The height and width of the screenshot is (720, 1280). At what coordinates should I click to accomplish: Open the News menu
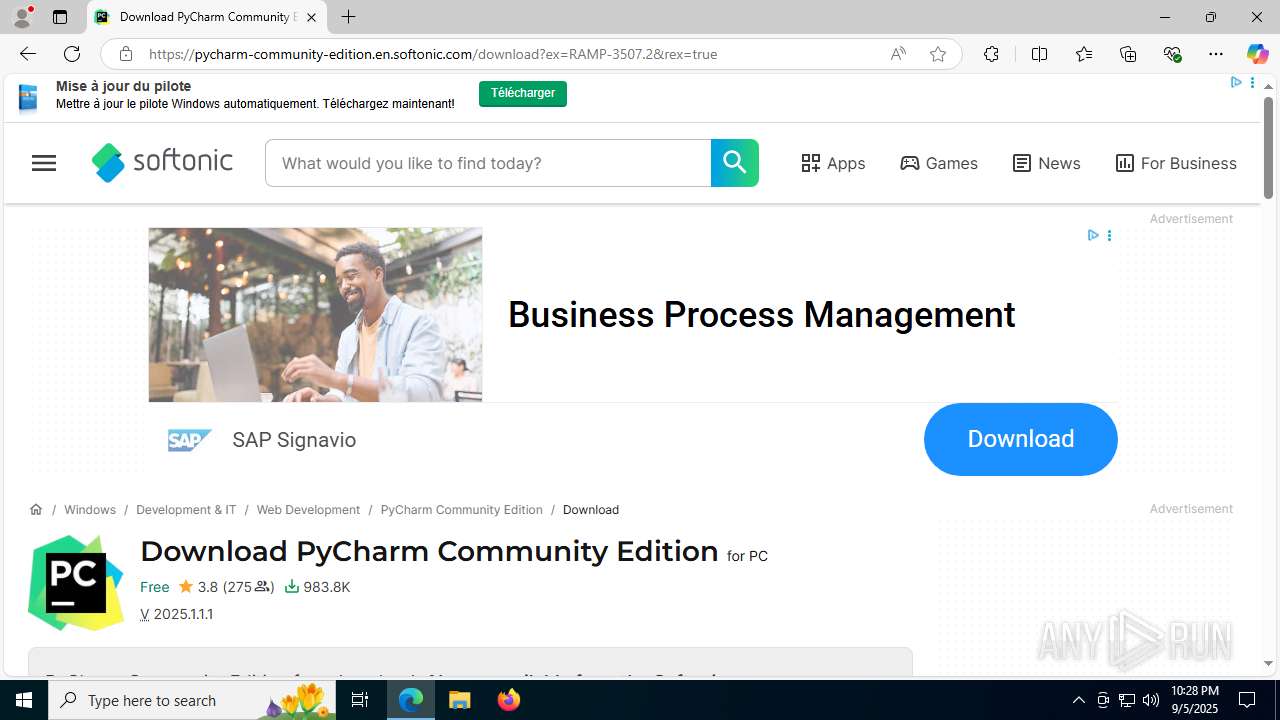[x=1046, y=163]
